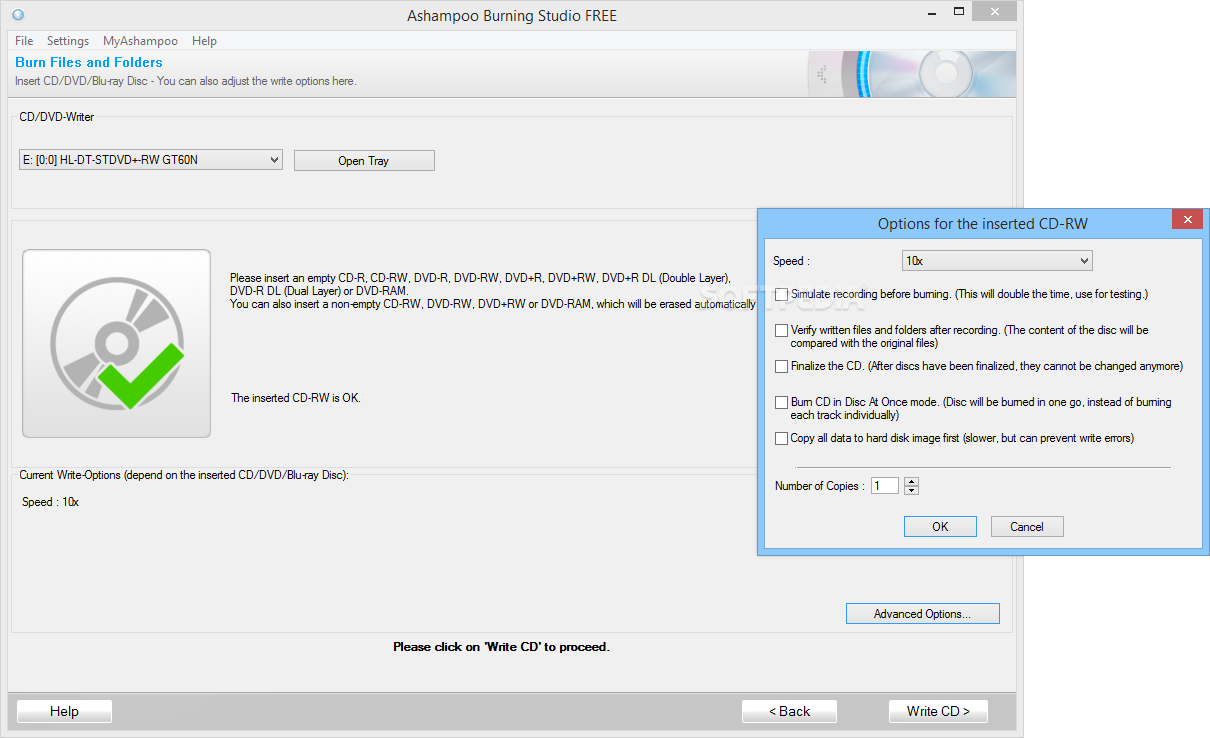Close the CD-RW options dialog

click(x=1187, y=220)
